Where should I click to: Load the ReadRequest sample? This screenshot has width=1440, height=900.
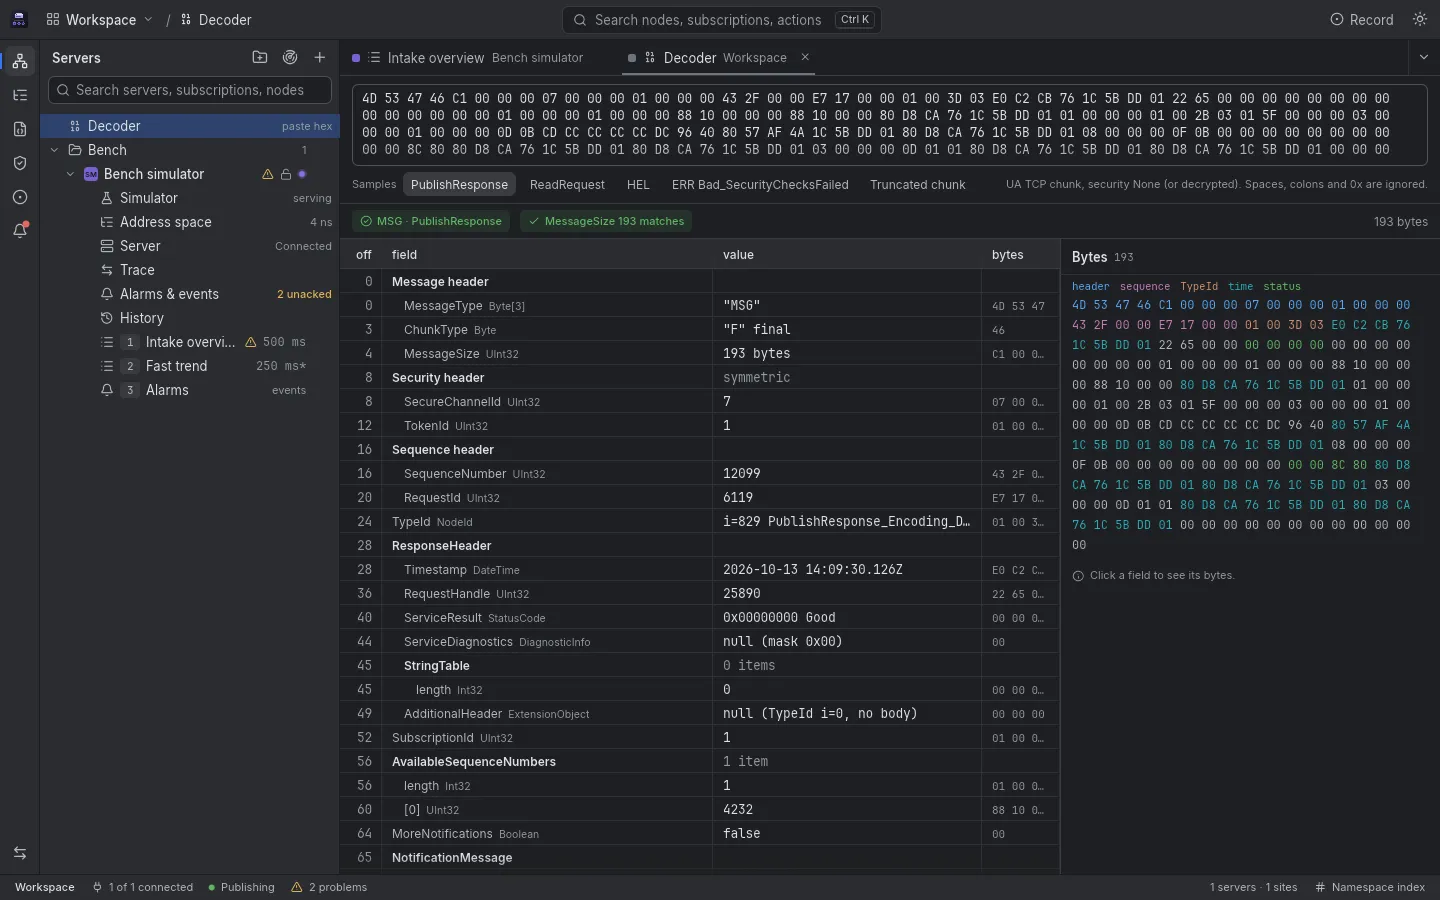(567, 184)
